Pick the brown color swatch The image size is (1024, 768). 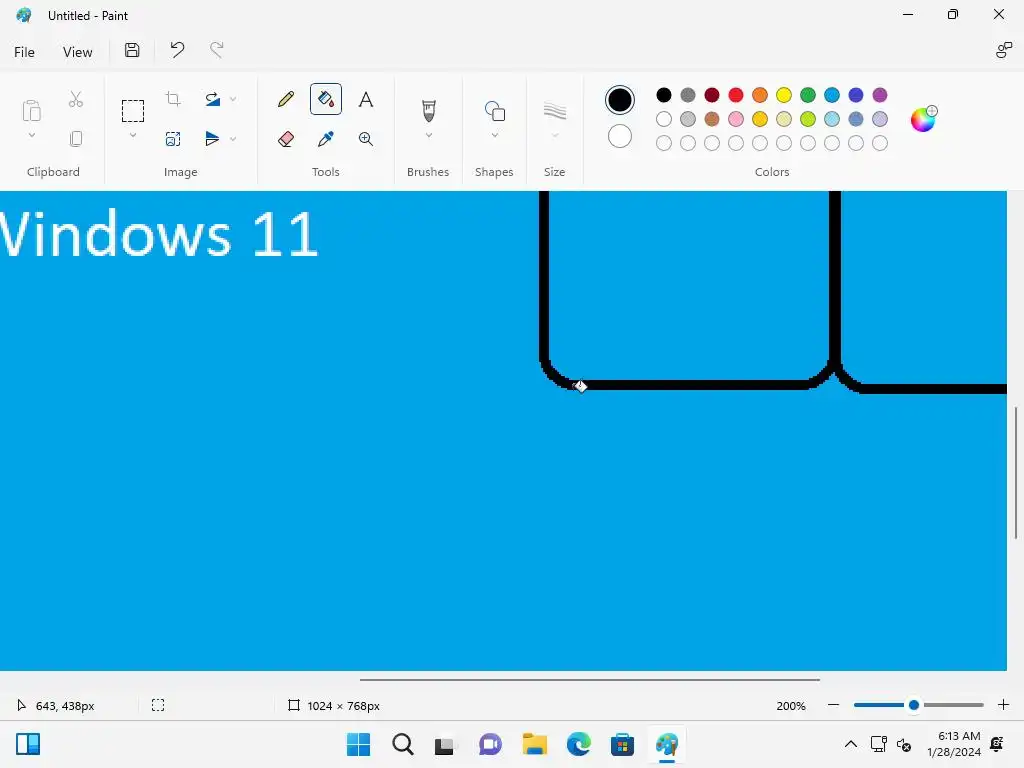point(712,119)
